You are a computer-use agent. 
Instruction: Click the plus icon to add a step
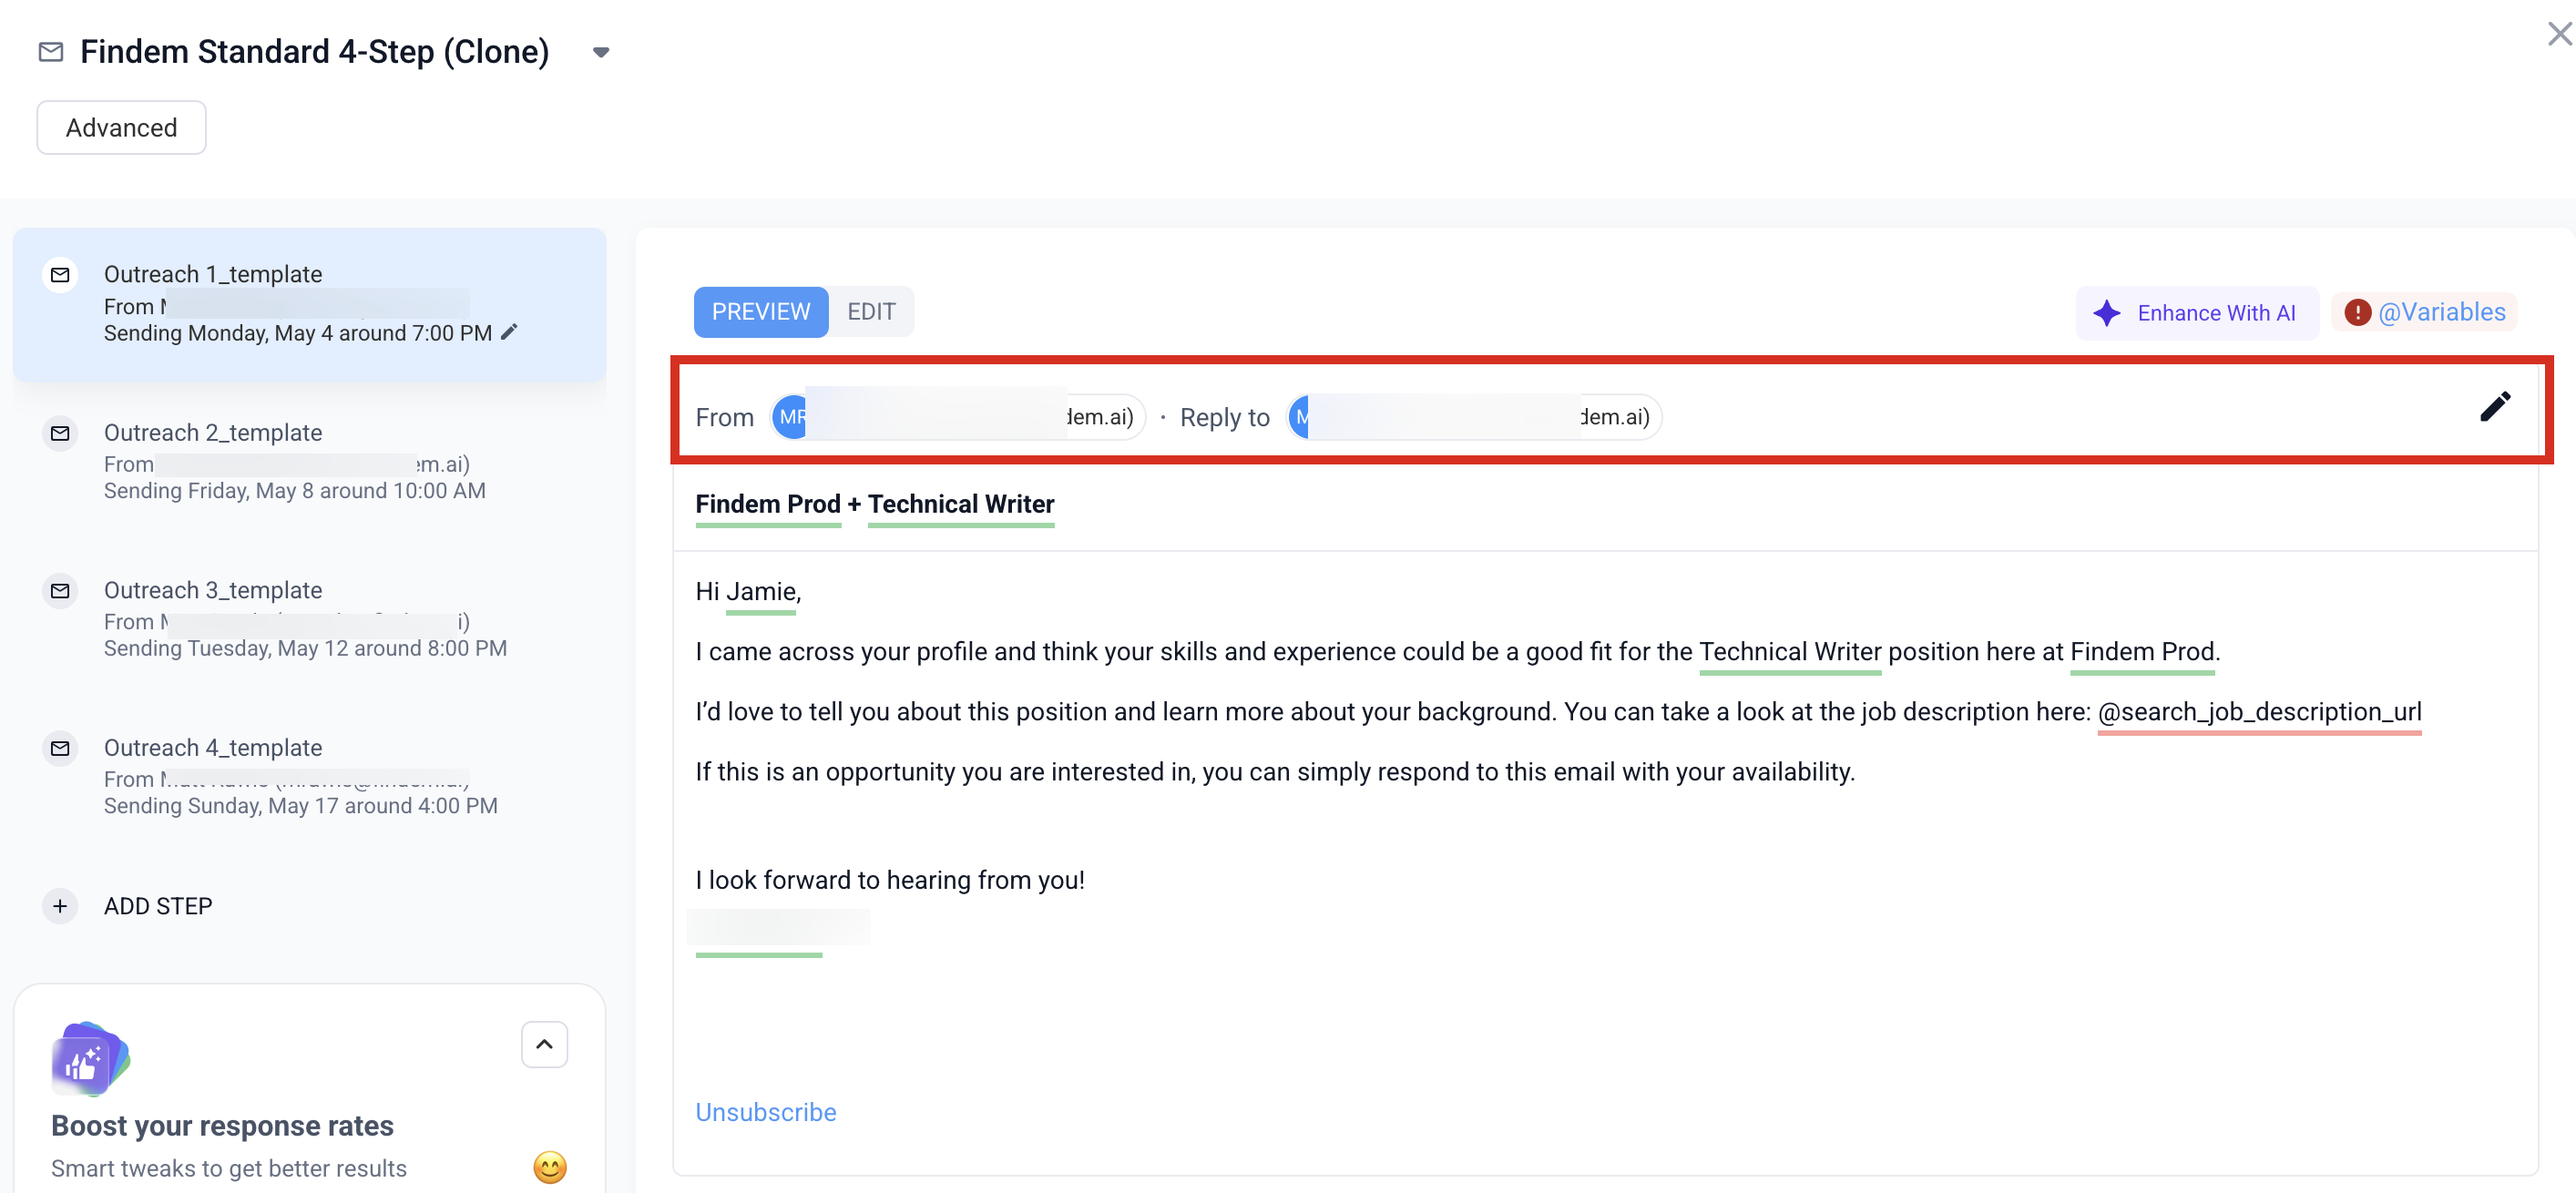(x=60, y=906)
